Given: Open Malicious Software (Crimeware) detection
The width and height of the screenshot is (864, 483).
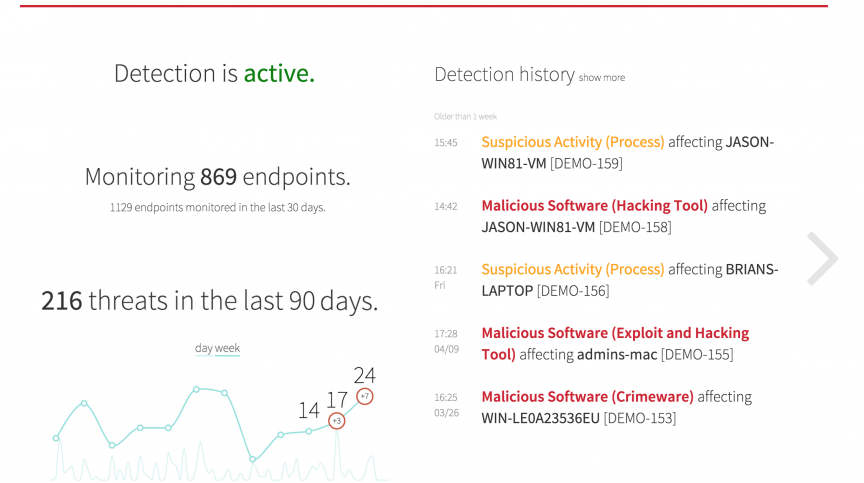Looking at the screenshot, I should click(x=587, y=396).
